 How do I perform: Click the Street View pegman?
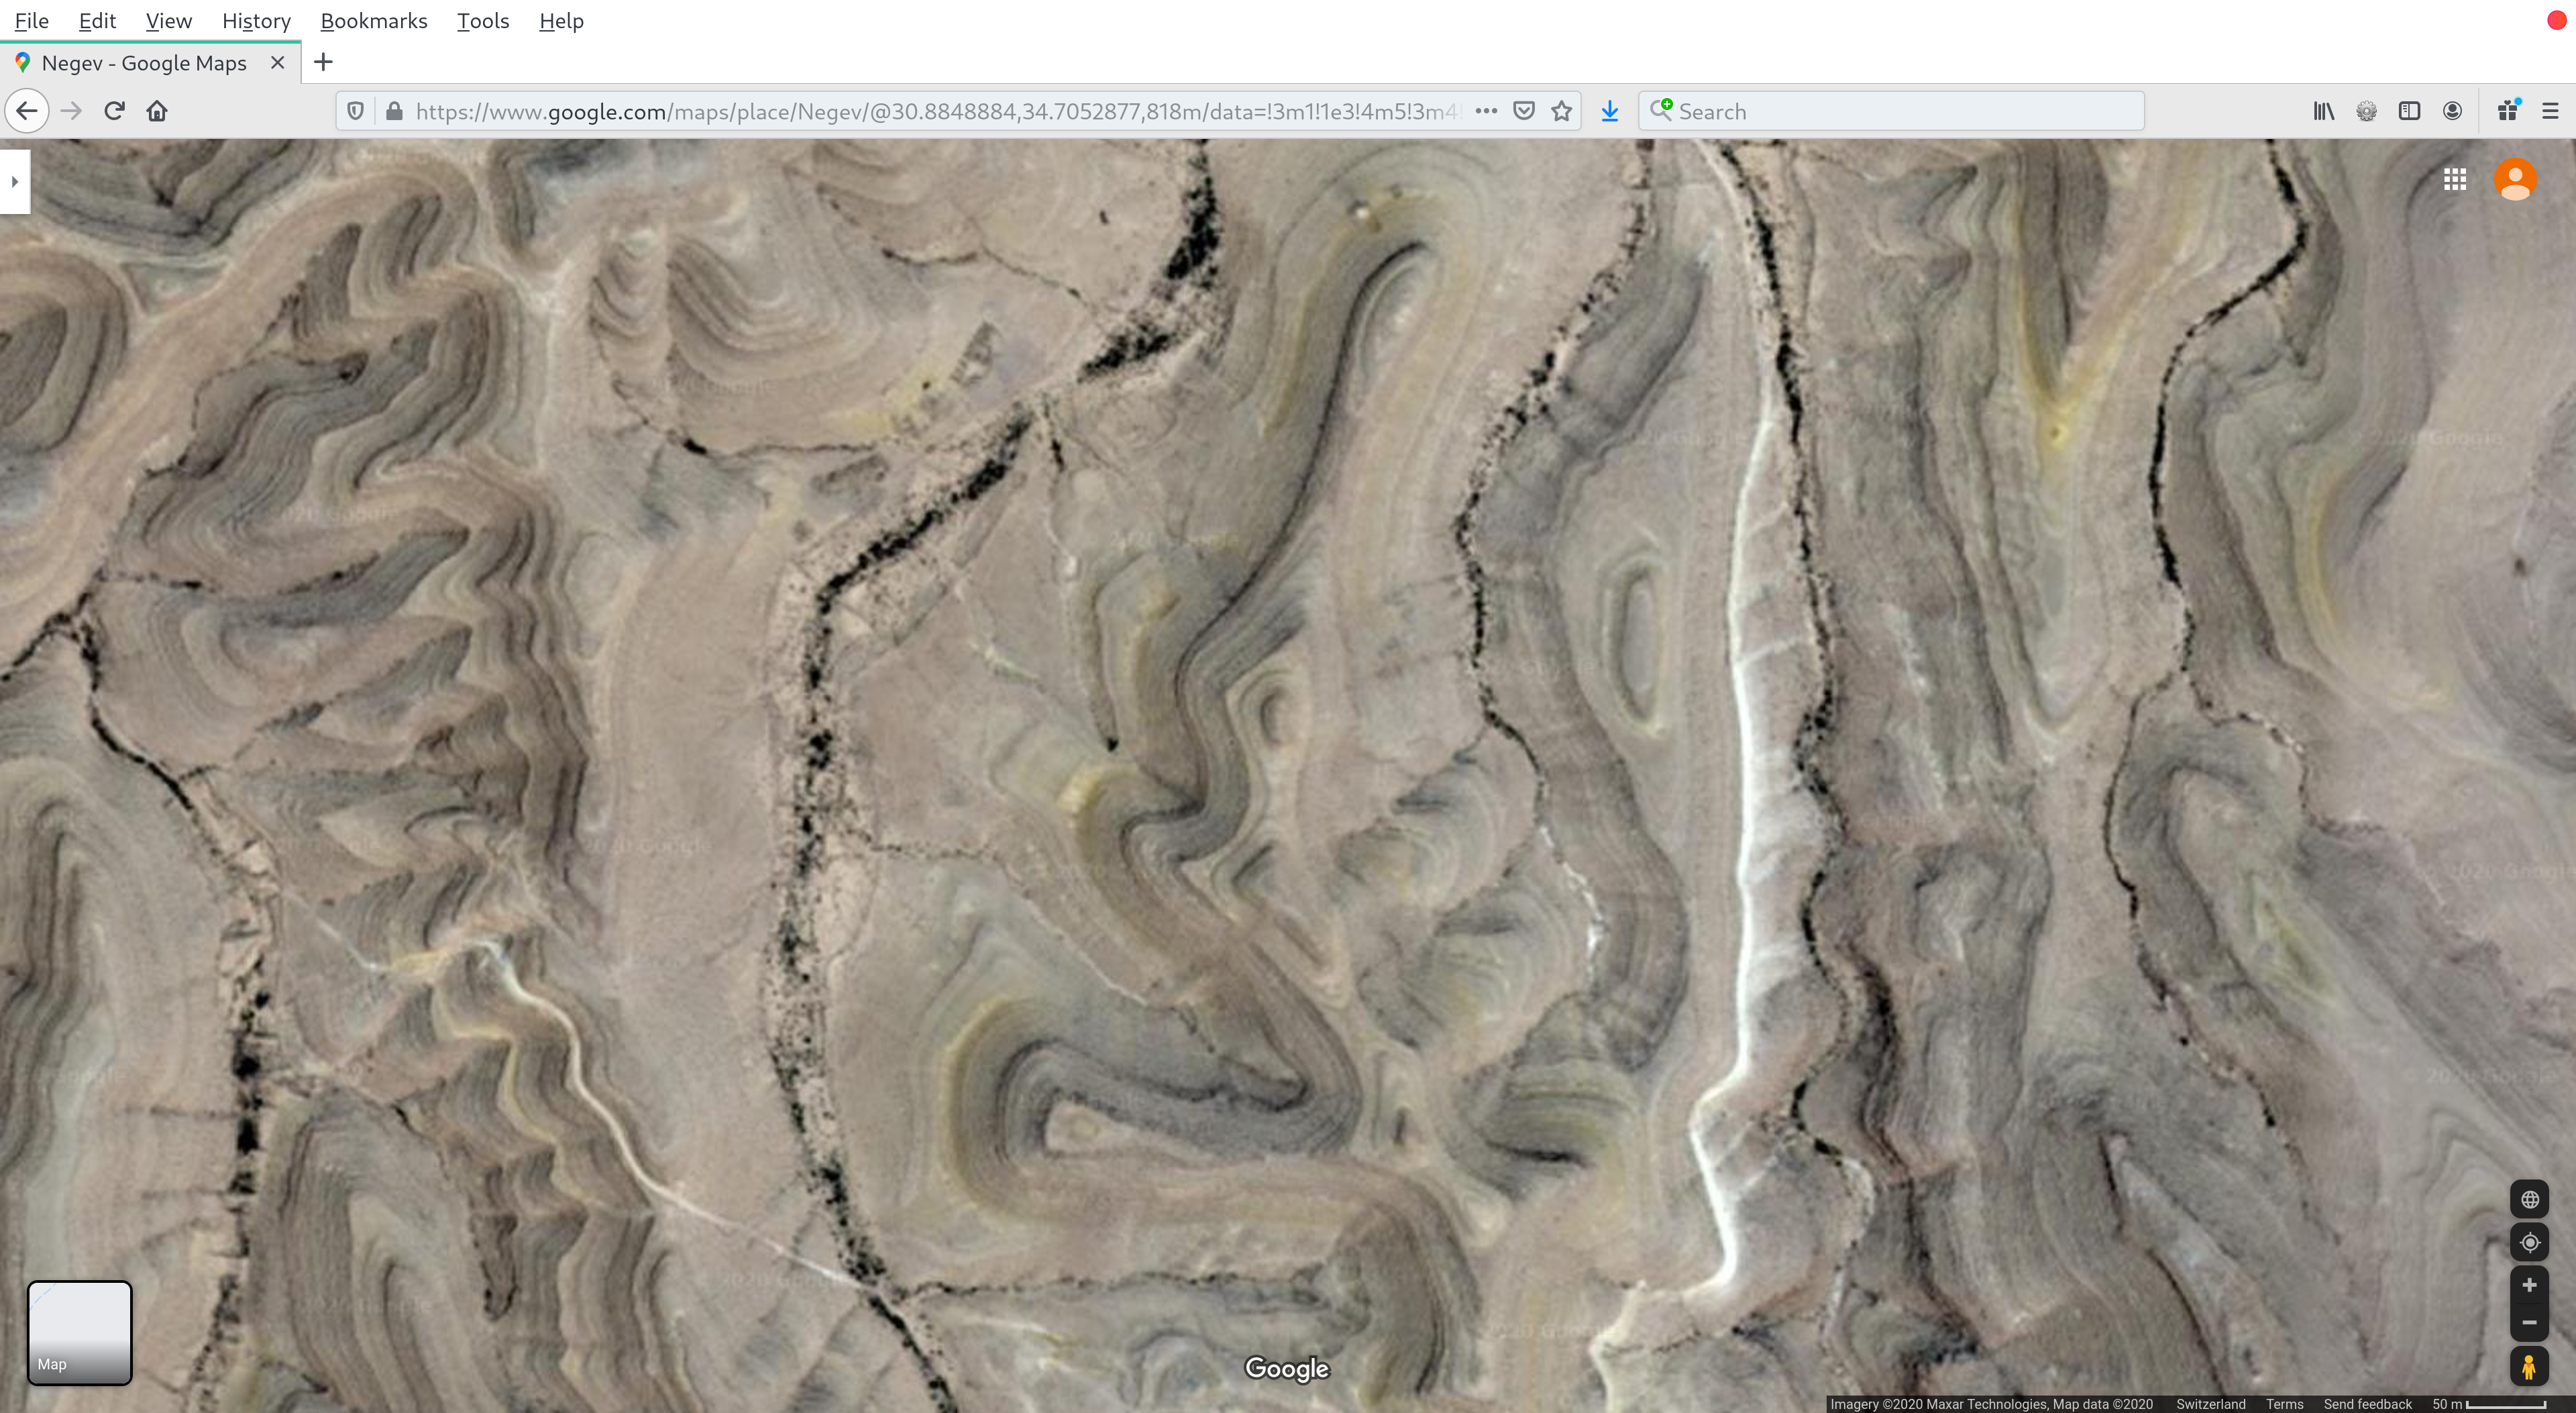[2529, 1366]
